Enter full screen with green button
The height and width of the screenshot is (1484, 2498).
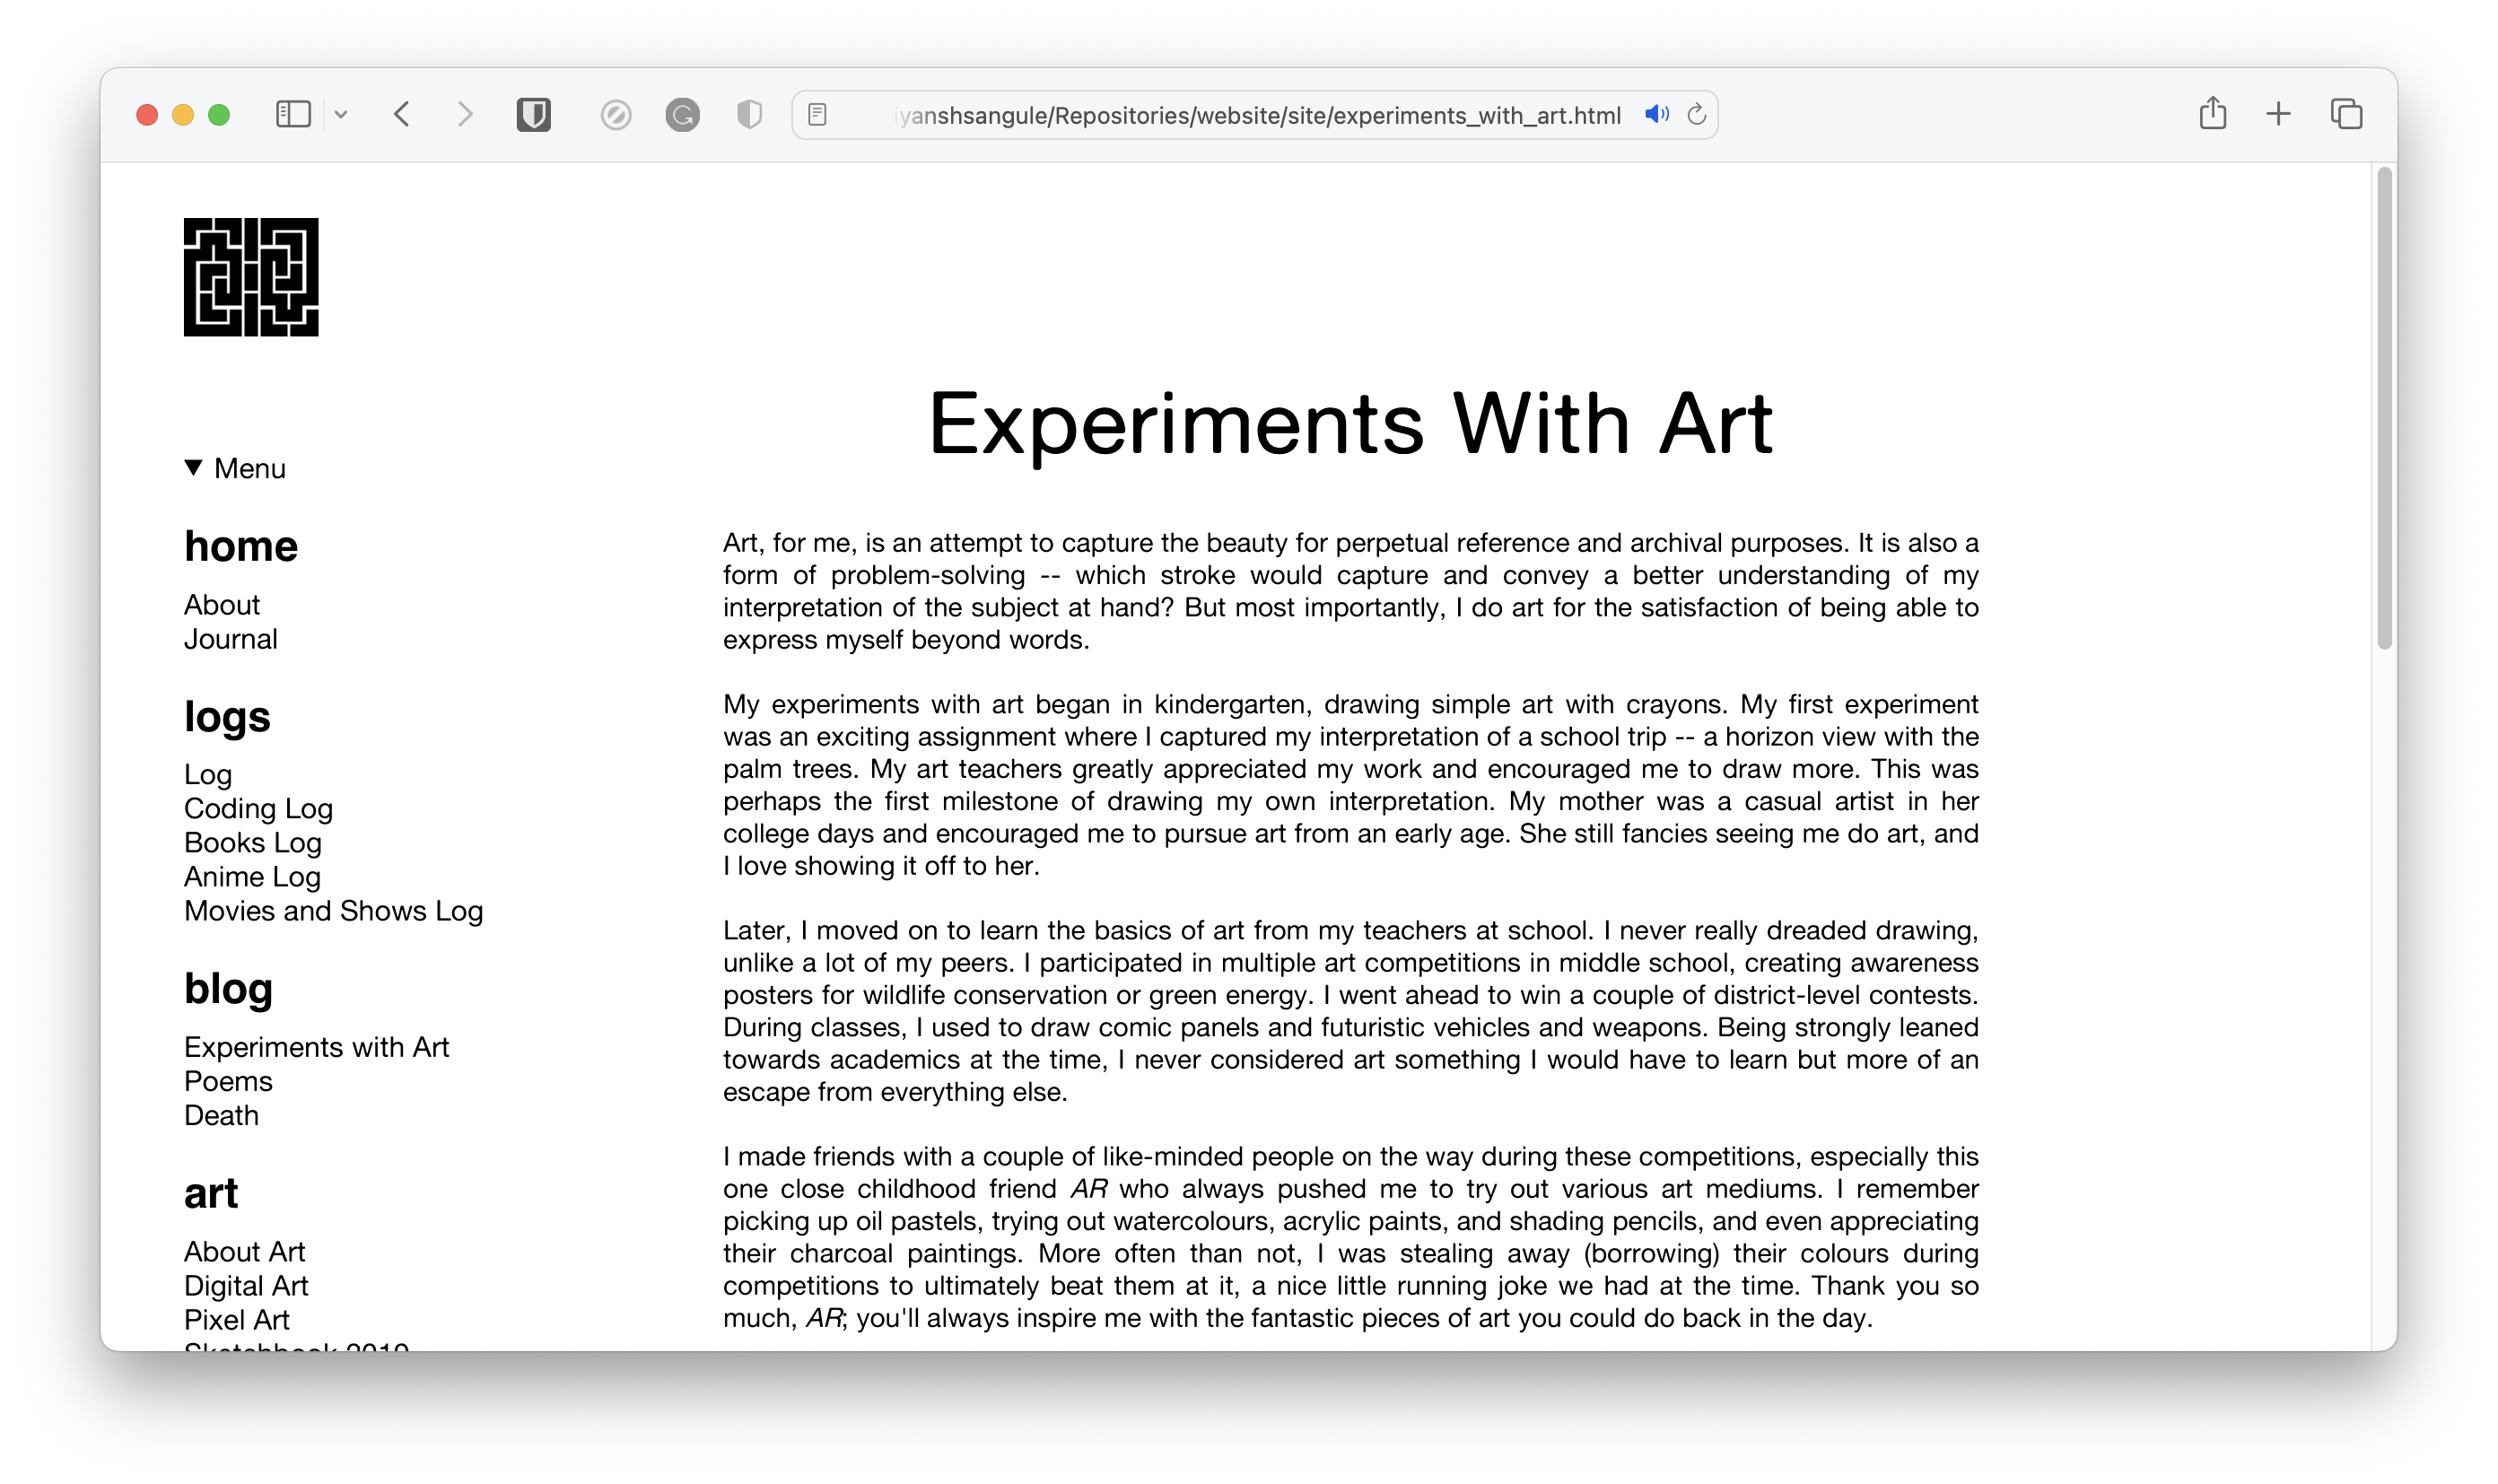pyautogui.click(x=219, y=115)
